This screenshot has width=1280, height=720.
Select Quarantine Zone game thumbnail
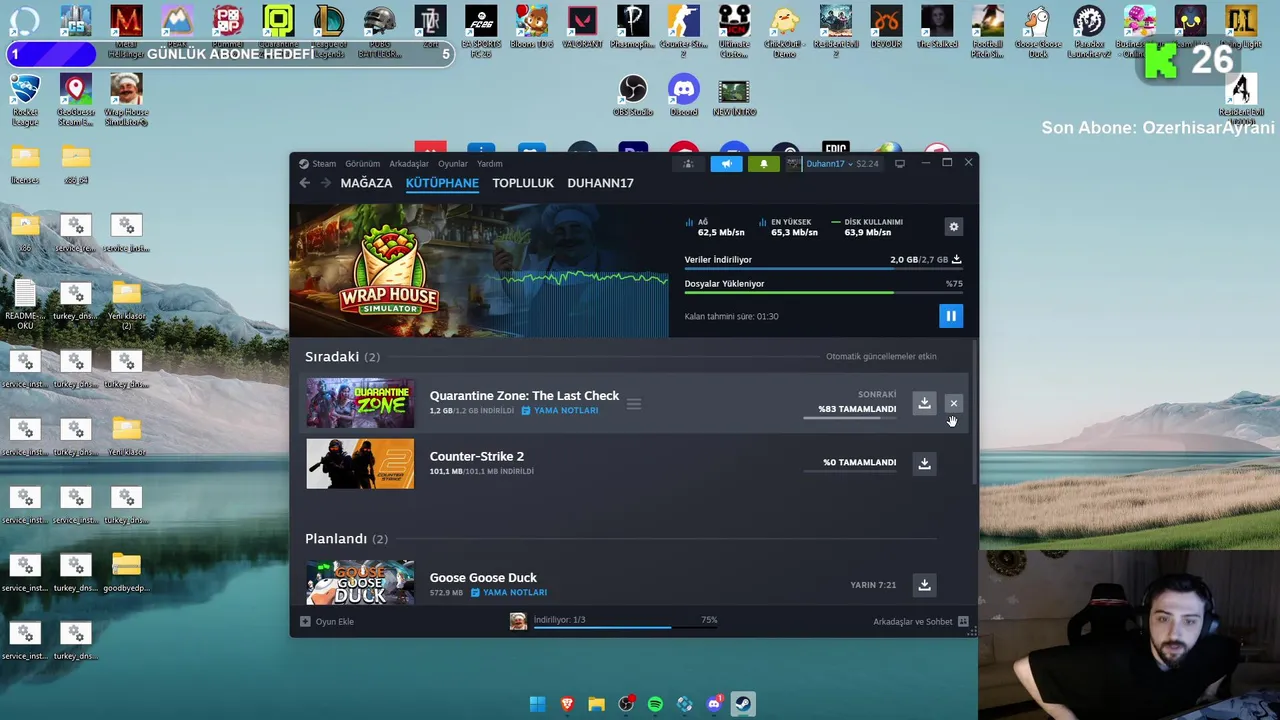pyautogui.click(x=360, y=403)
